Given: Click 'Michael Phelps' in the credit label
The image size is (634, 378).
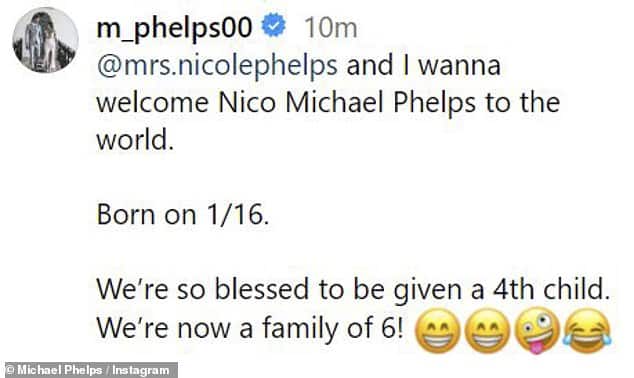Looking at the screenshot, I should click(59, 370).
